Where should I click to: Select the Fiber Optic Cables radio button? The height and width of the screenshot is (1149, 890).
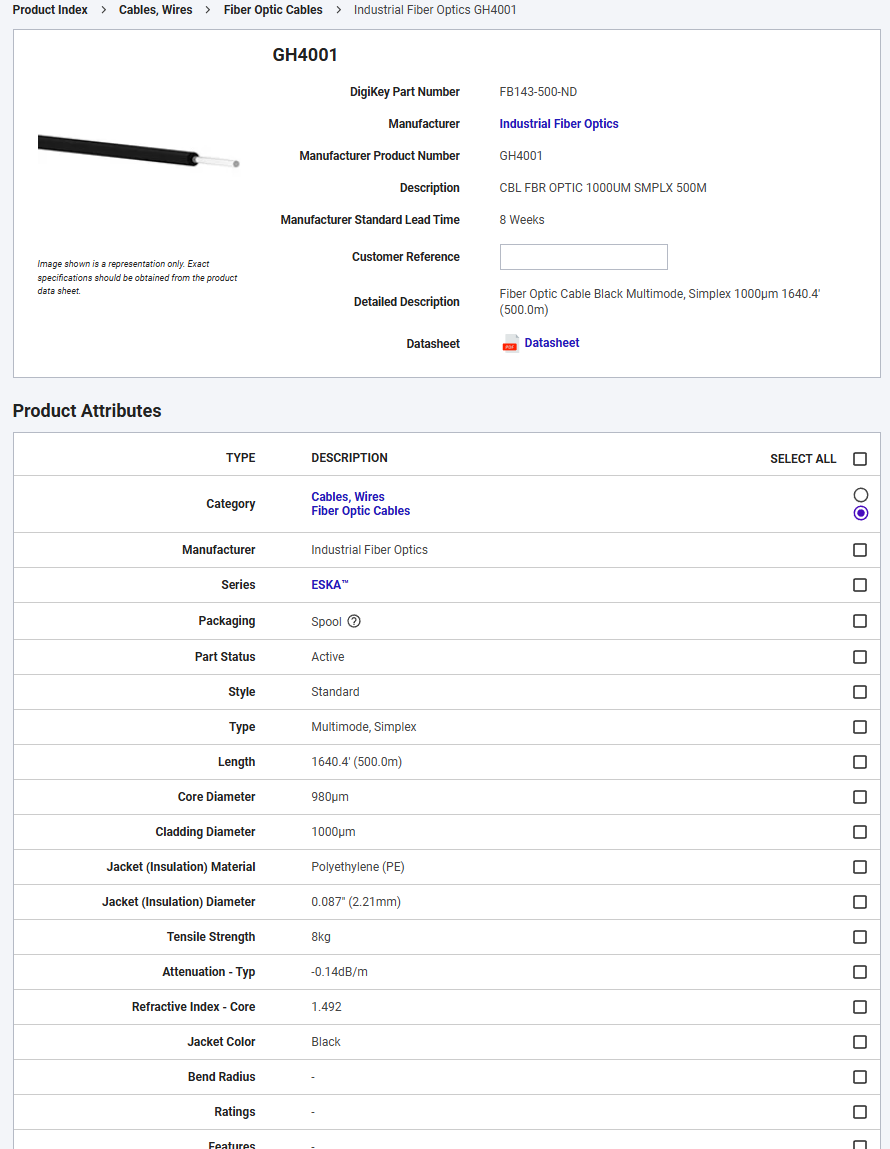859,512
